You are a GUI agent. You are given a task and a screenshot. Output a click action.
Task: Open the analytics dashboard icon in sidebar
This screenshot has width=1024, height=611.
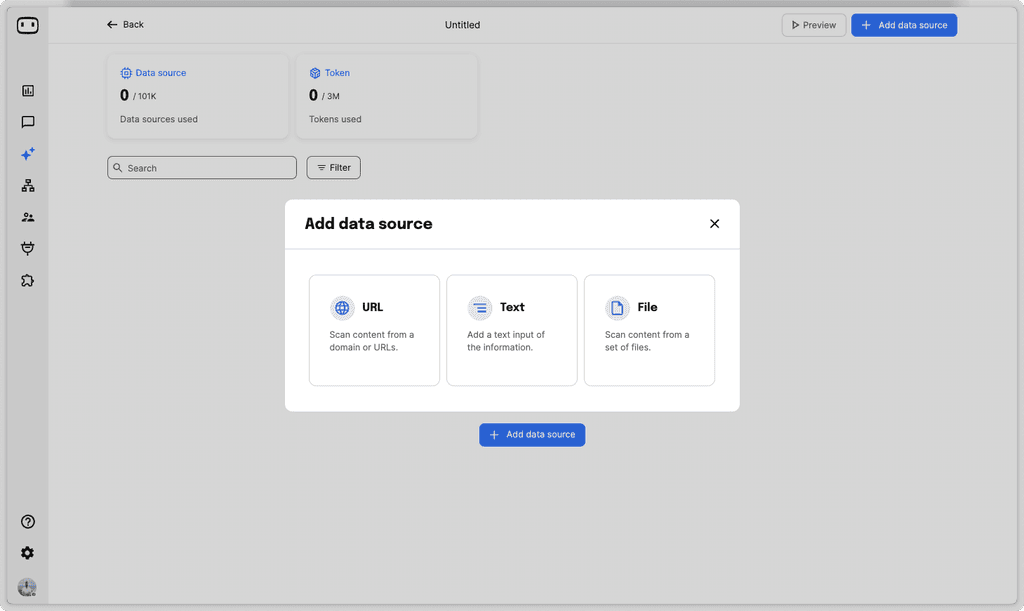tap(27, 90)
